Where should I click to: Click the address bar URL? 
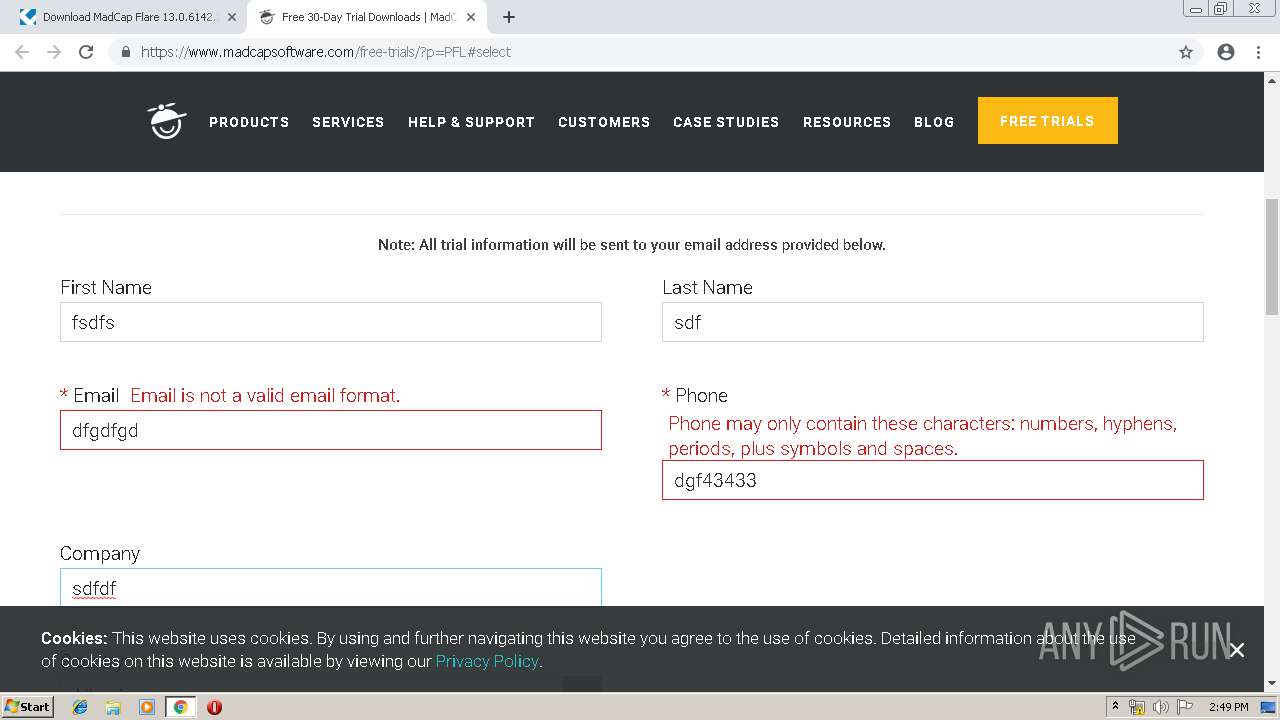pos(326,52)
